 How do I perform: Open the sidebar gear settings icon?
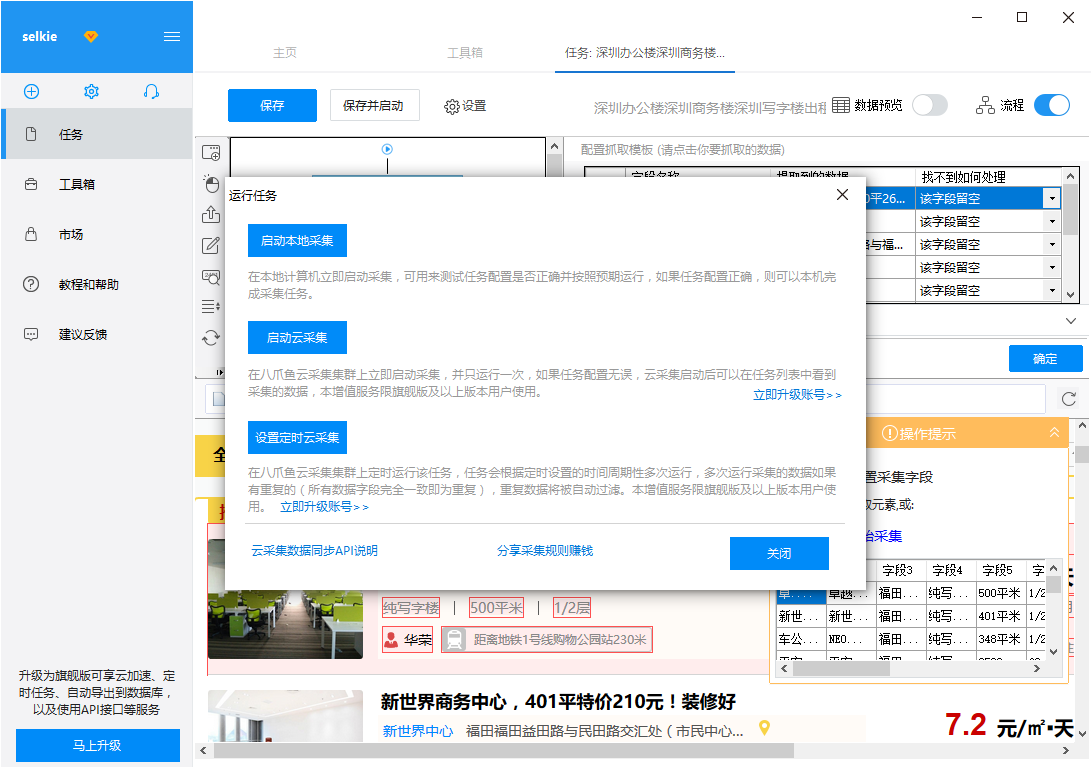coord(91,91)
